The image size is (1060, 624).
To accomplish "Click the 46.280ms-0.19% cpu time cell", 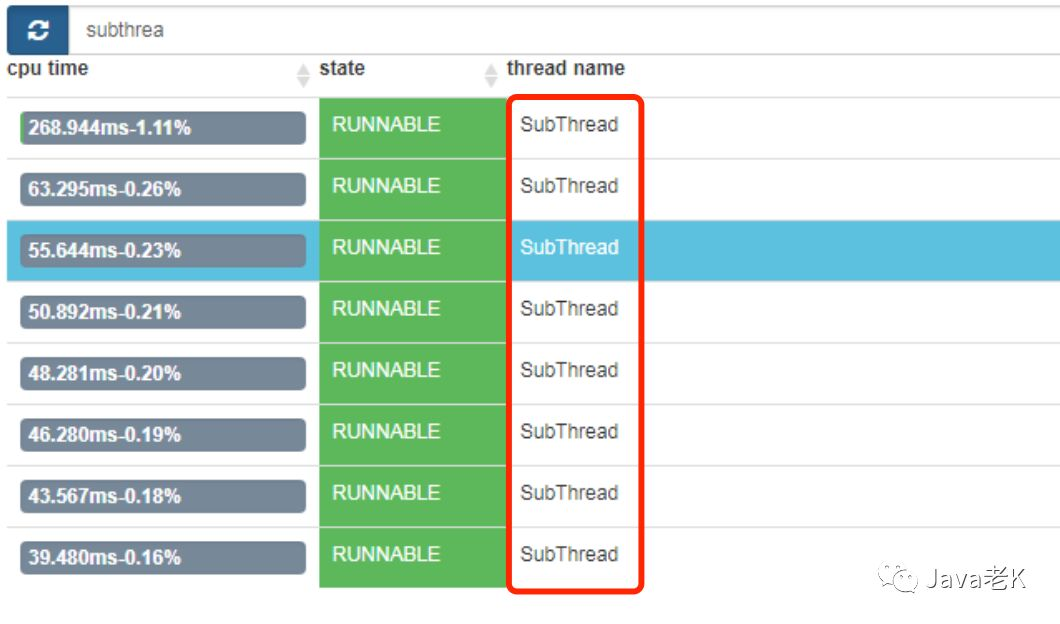I will [163, 435].
